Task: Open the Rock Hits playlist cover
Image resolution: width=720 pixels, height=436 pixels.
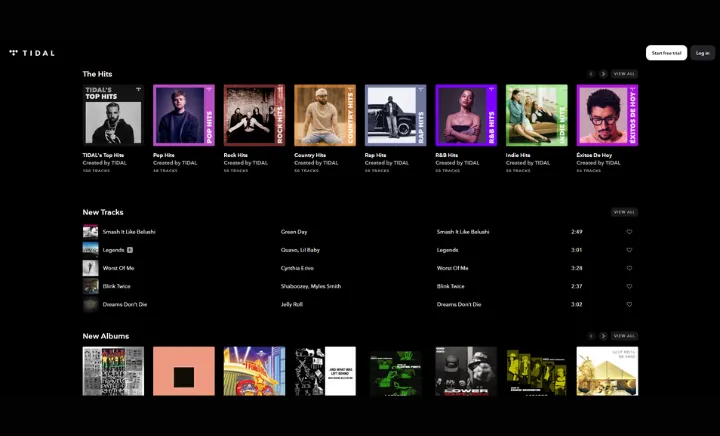Action: pyautogui.click(x=254, y=115)
